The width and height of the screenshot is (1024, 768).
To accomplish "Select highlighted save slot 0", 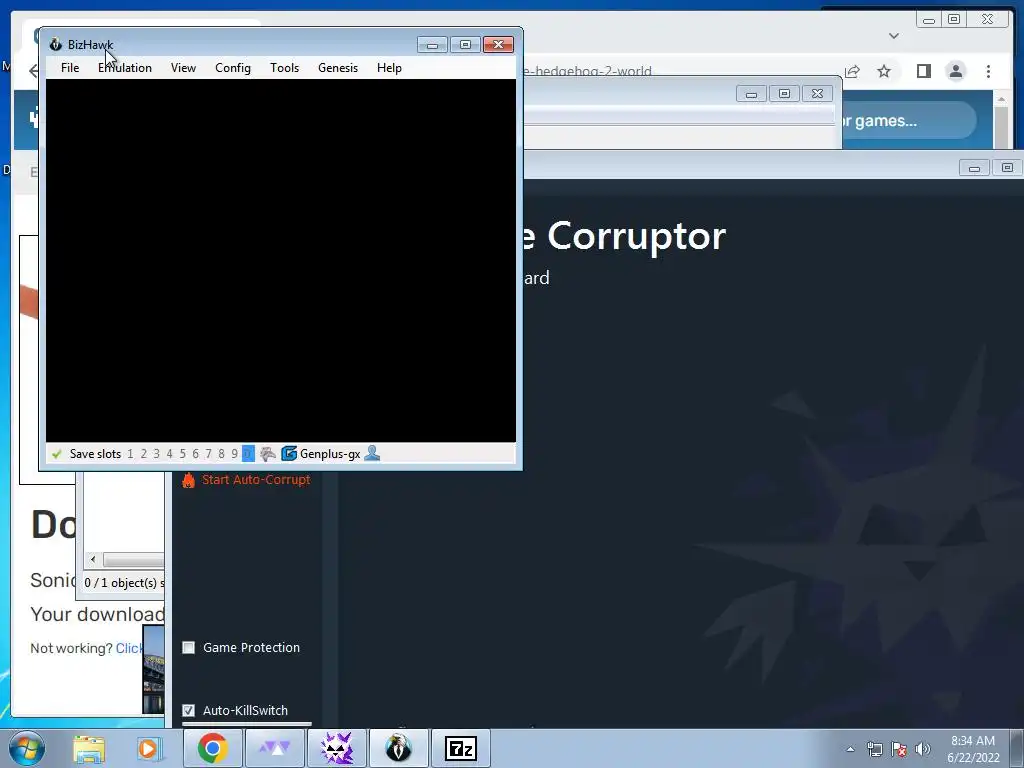I will (248, 454).
